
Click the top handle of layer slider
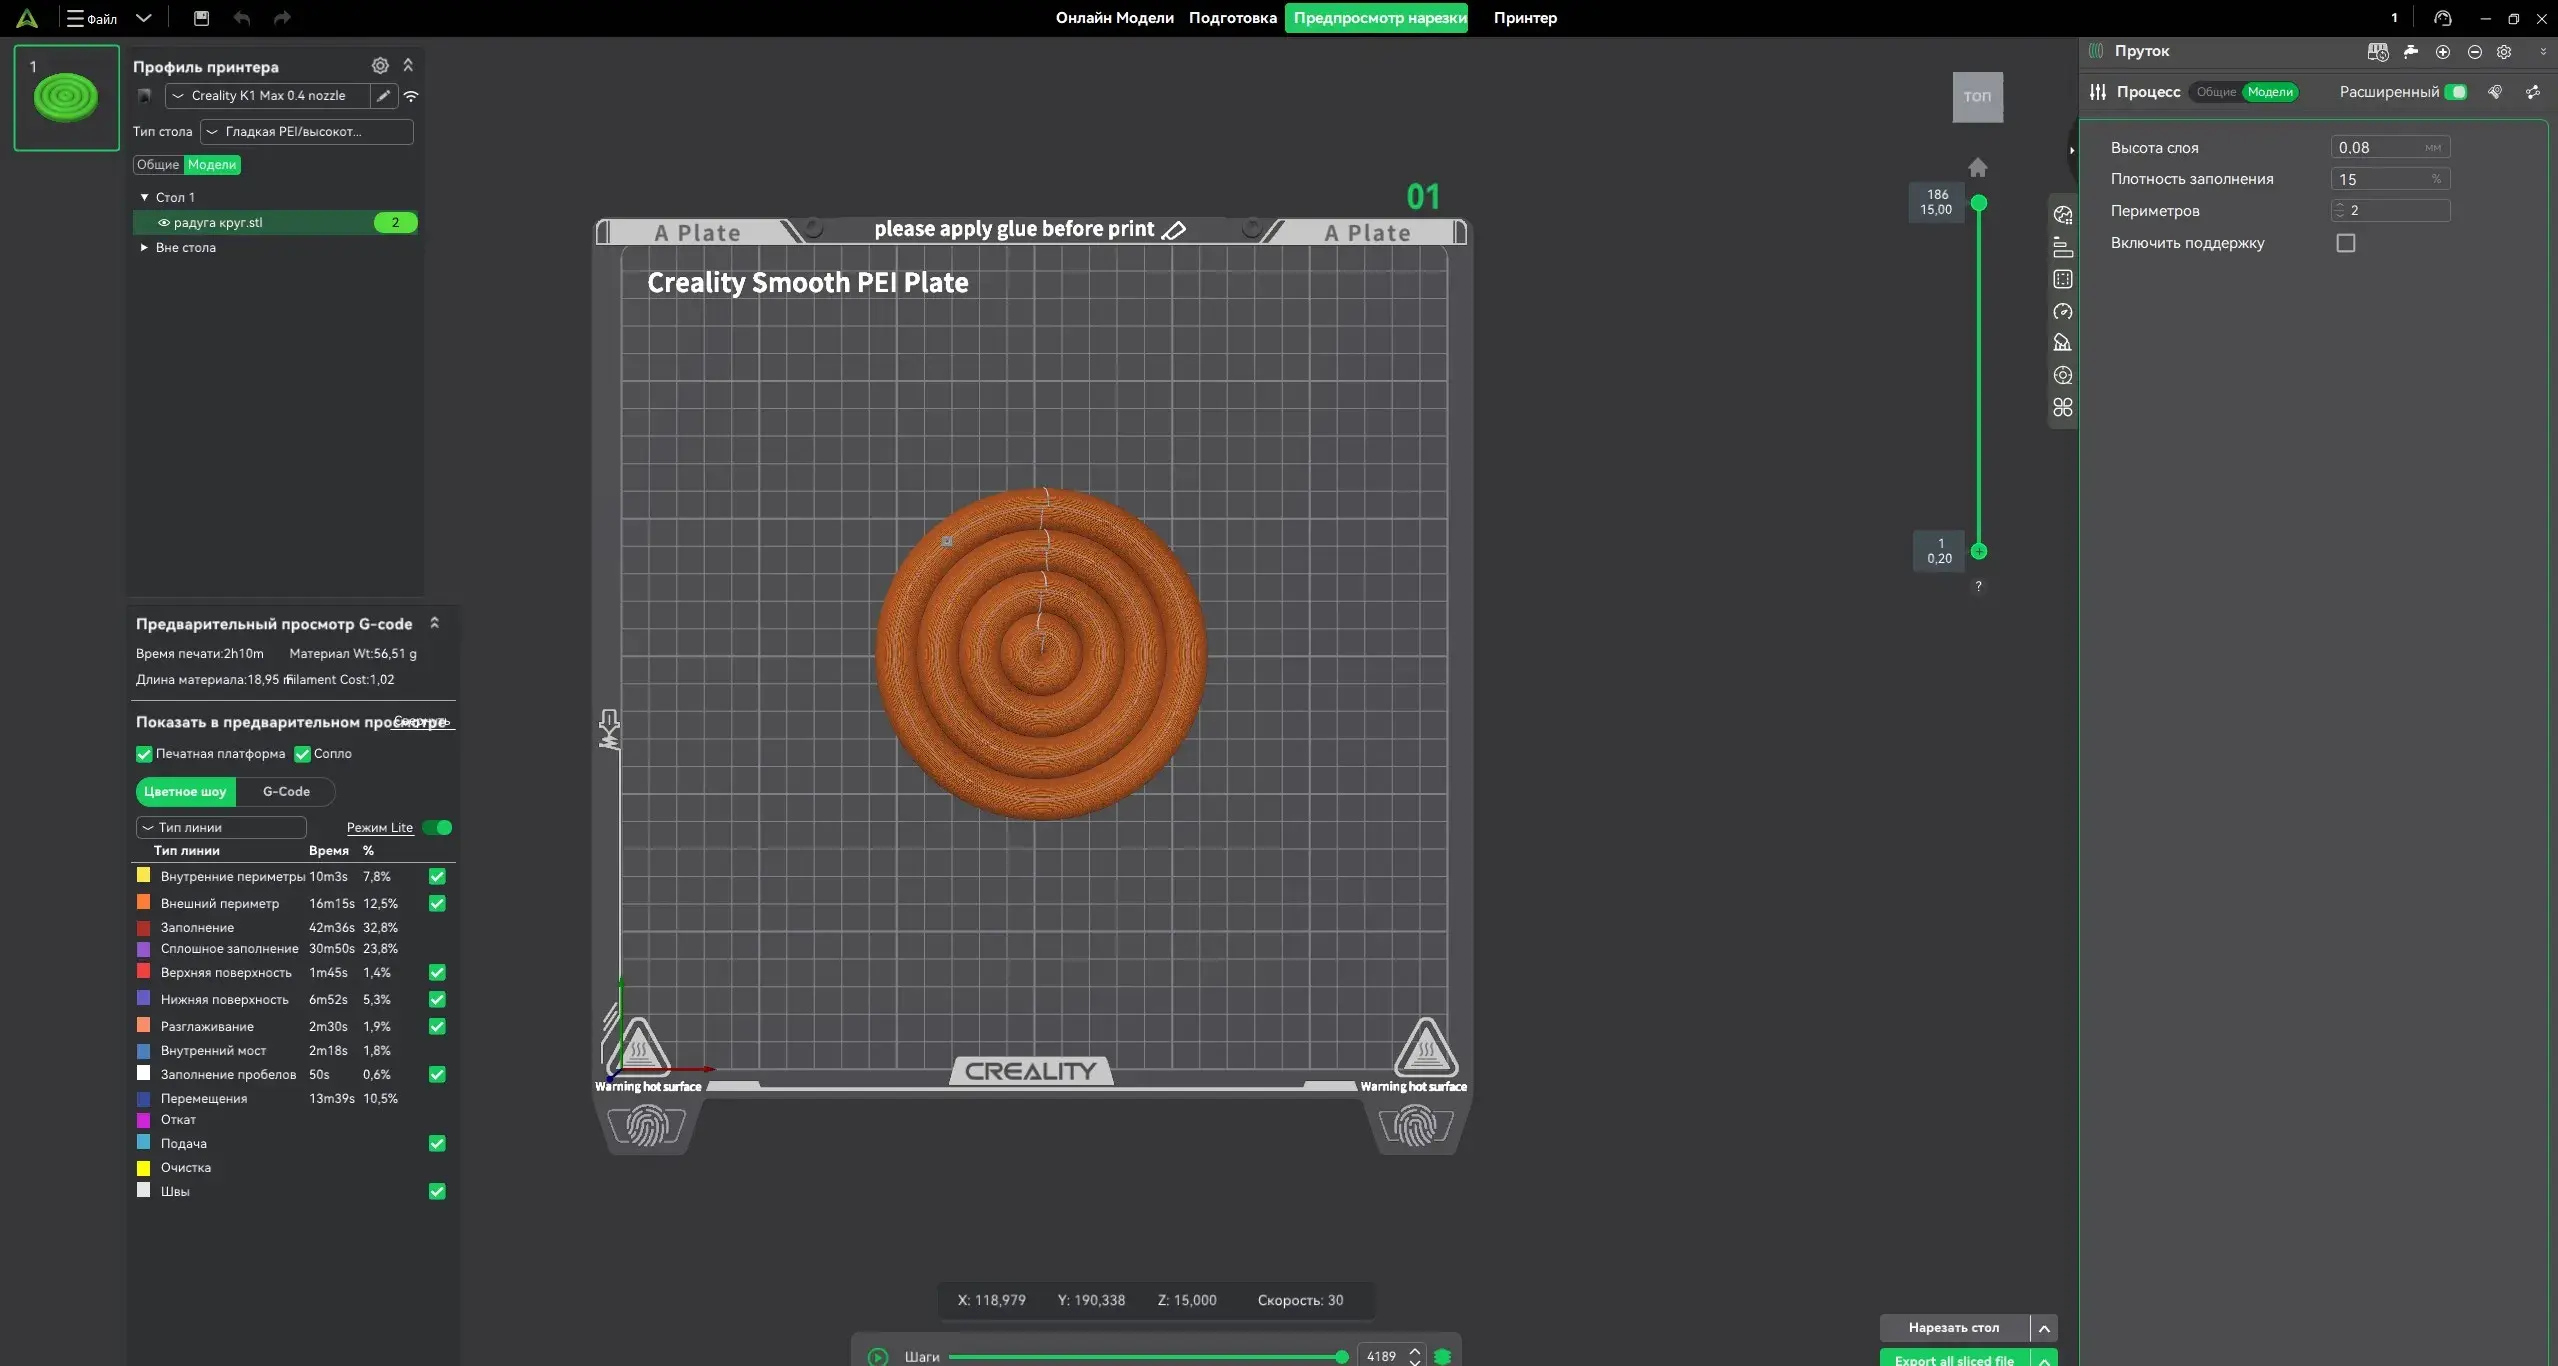tap(1978, 203)
